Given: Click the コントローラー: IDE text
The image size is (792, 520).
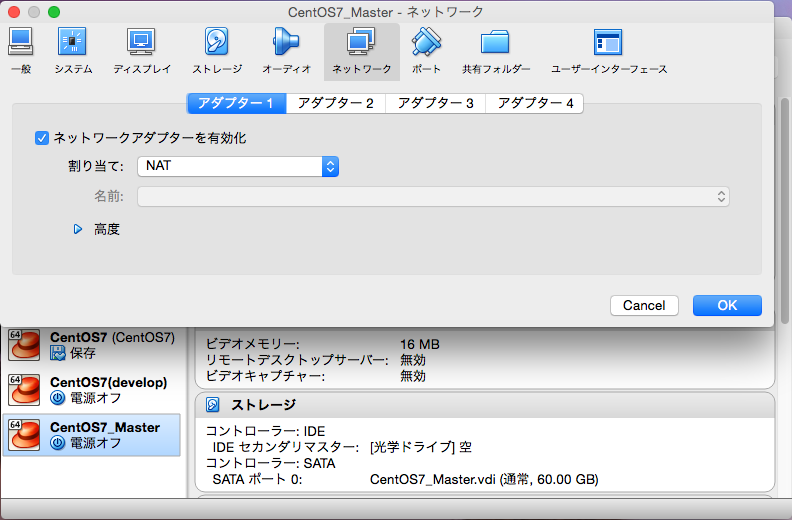Looking at the screenshot, I should click(x=265, y=431).
